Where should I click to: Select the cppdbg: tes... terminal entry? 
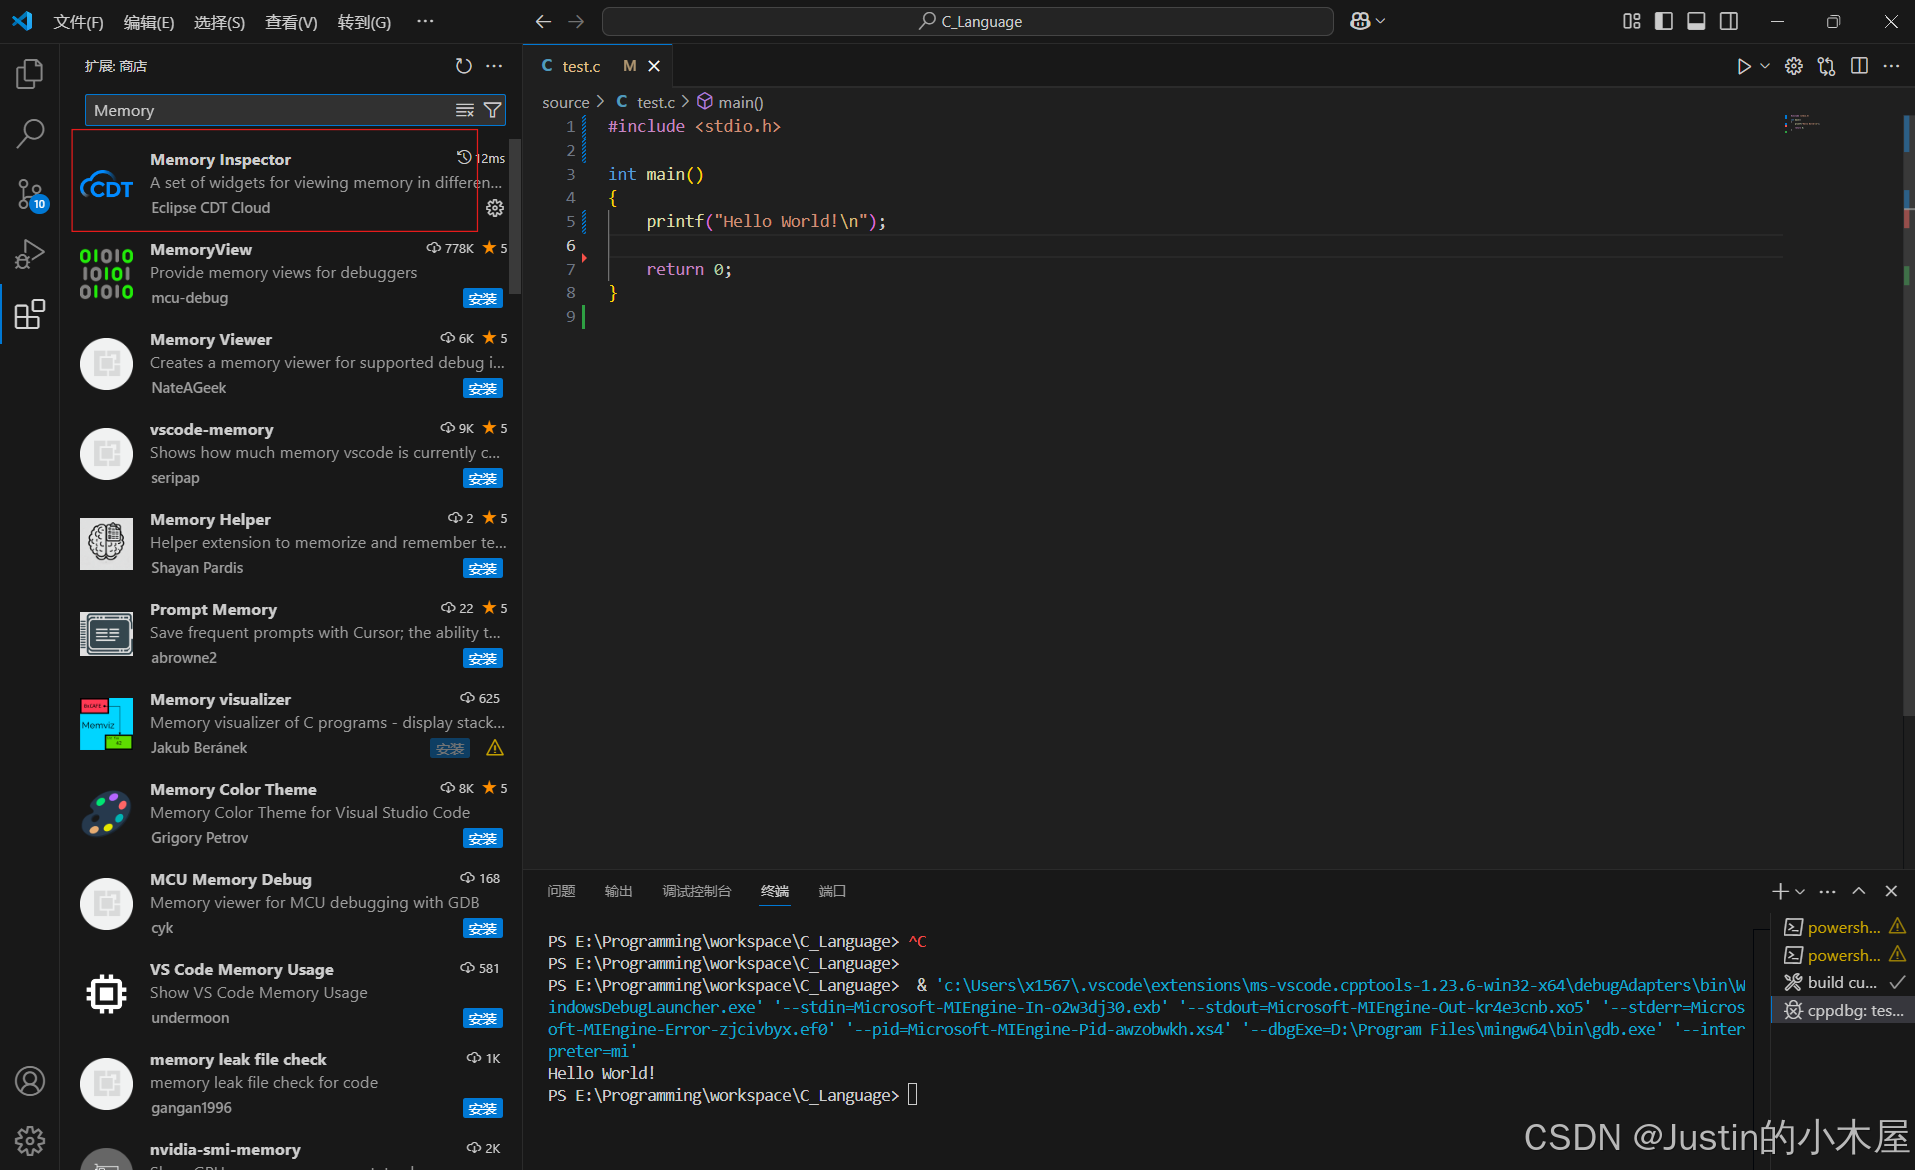pos(1843,1010)
